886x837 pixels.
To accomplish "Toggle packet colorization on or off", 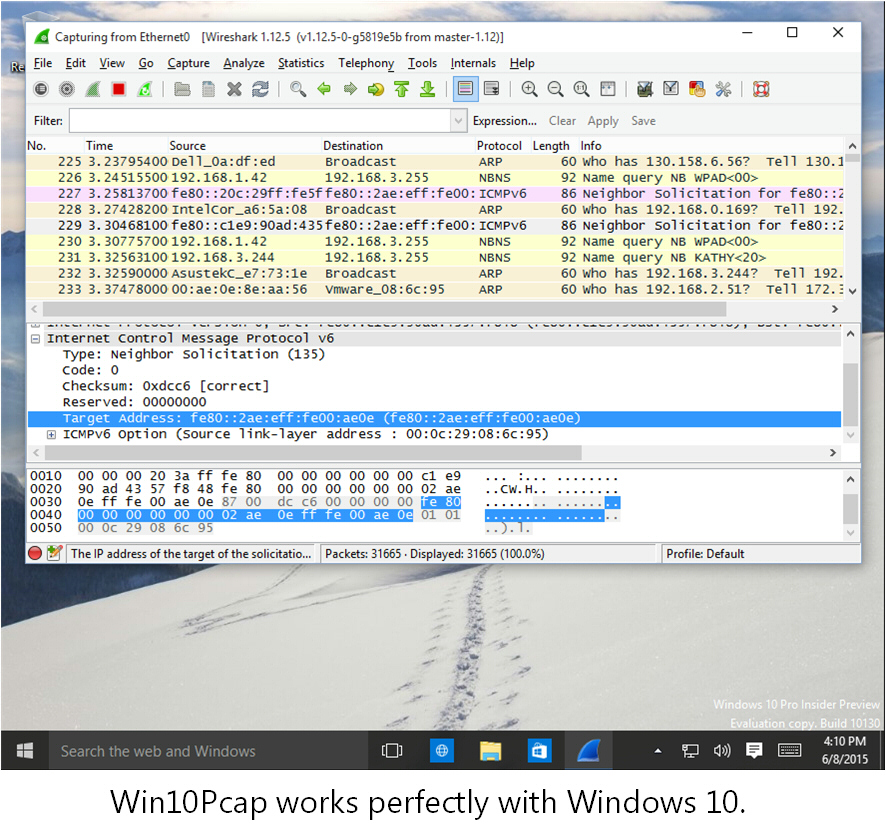I will coord(465,89).
